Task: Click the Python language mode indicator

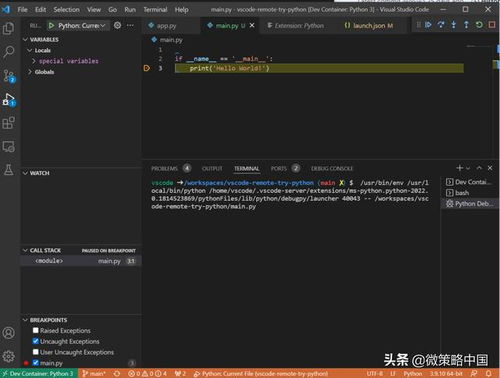Action: [x=413, y=374]
